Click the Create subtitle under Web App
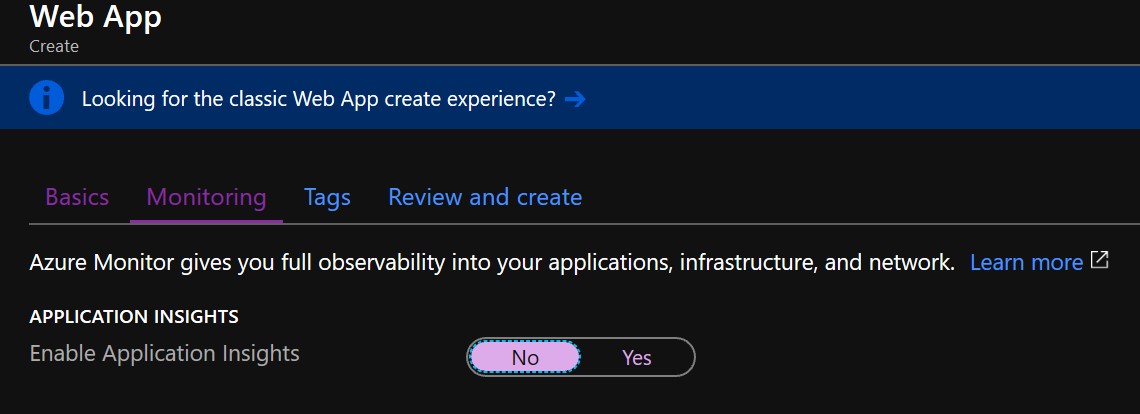This screenshot has height=414, width=1140. coord(54,46)
